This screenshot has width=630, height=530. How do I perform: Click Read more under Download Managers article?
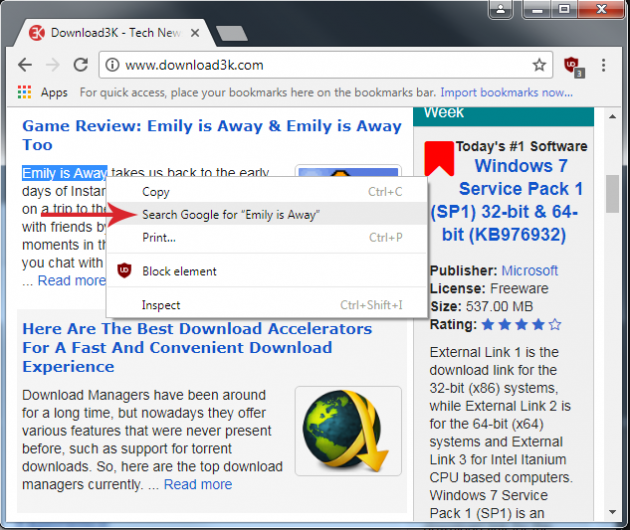(198, 484)
